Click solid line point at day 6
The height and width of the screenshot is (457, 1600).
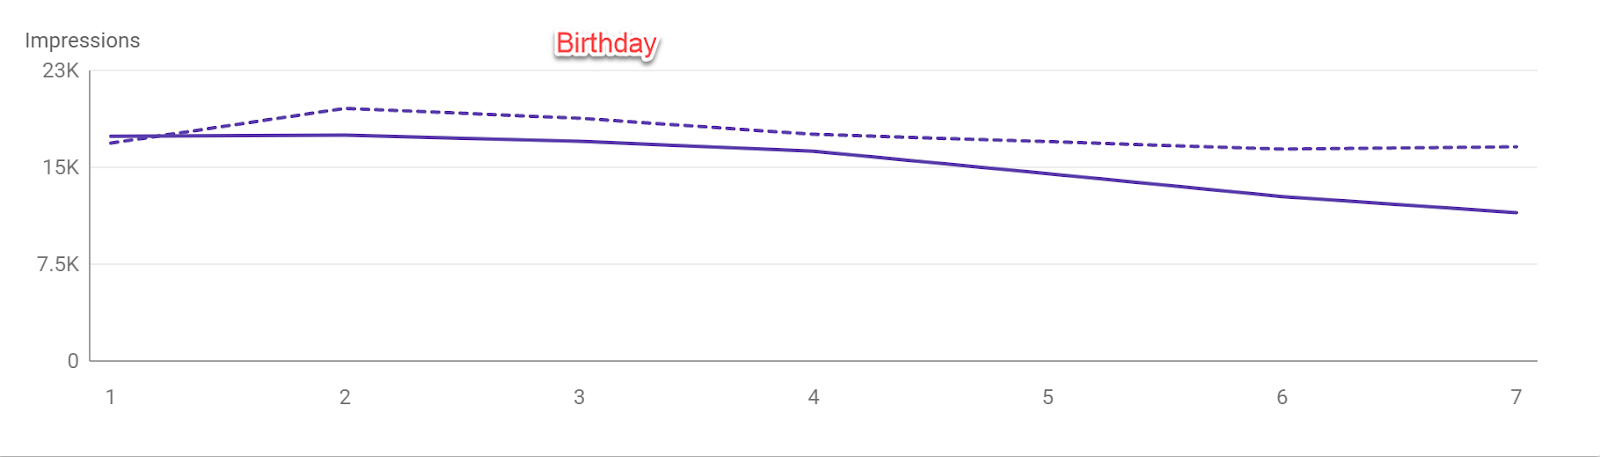pyautogui.click(x=1282, y=197)
